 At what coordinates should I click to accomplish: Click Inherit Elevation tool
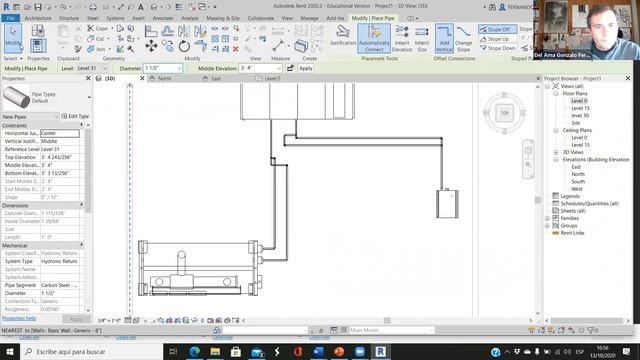pyautogui.click(x=402, y=38)
